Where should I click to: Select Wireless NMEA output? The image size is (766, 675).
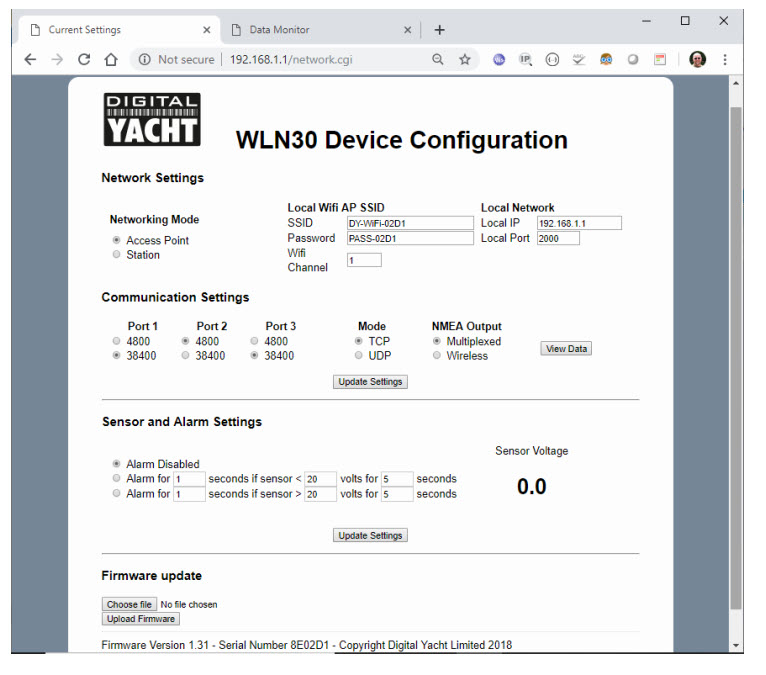437,355
